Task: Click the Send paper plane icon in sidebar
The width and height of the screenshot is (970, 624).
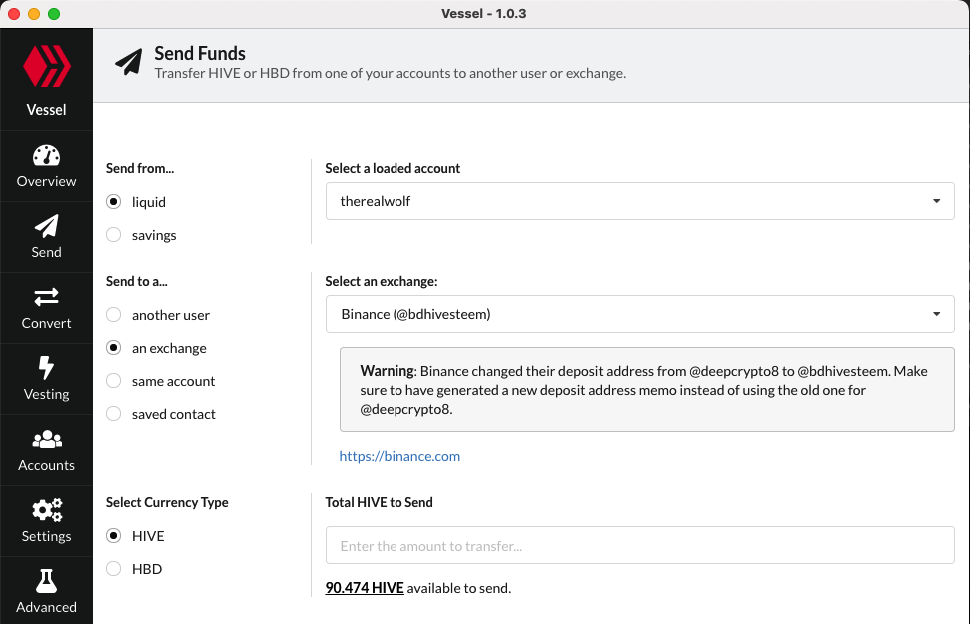Action: pyautogui.click(x=46, y=226)
